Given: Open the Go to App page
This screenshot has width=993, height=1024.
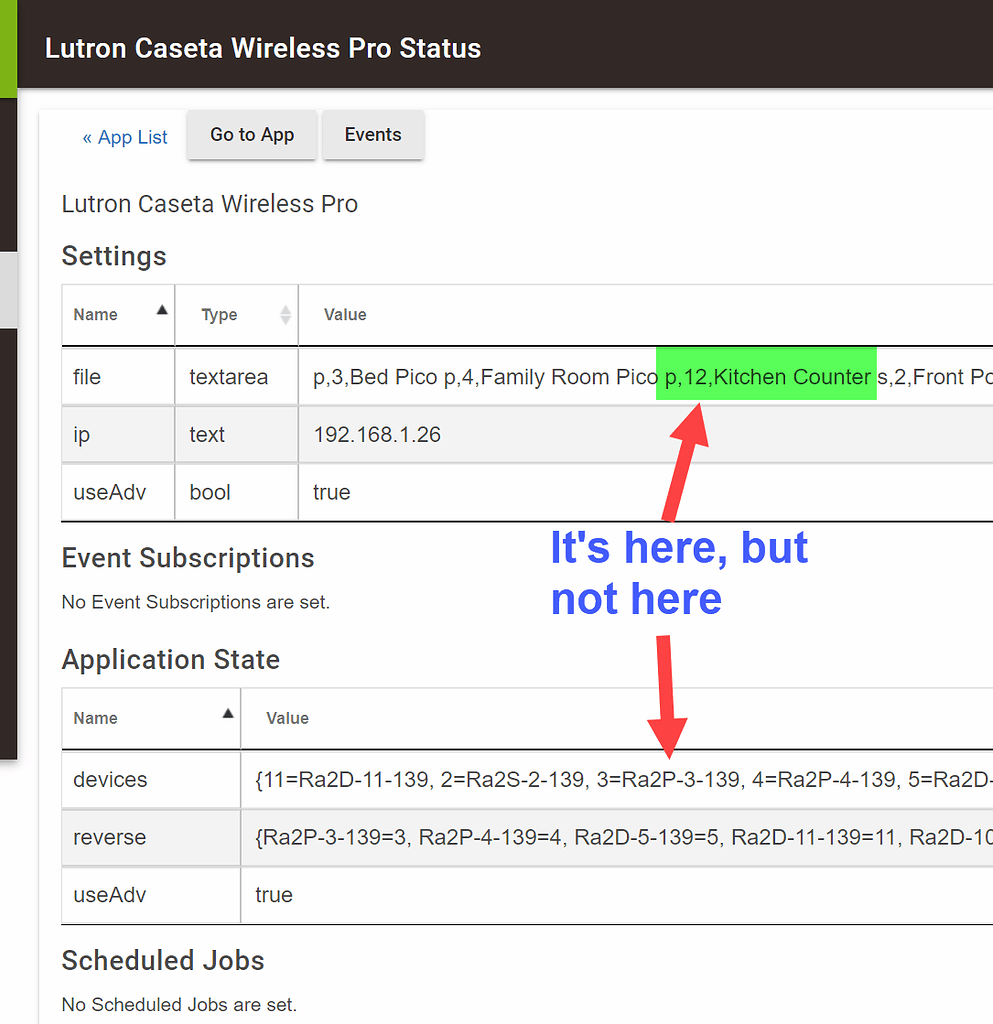Looking at the screenshot, I should [251, 134].
